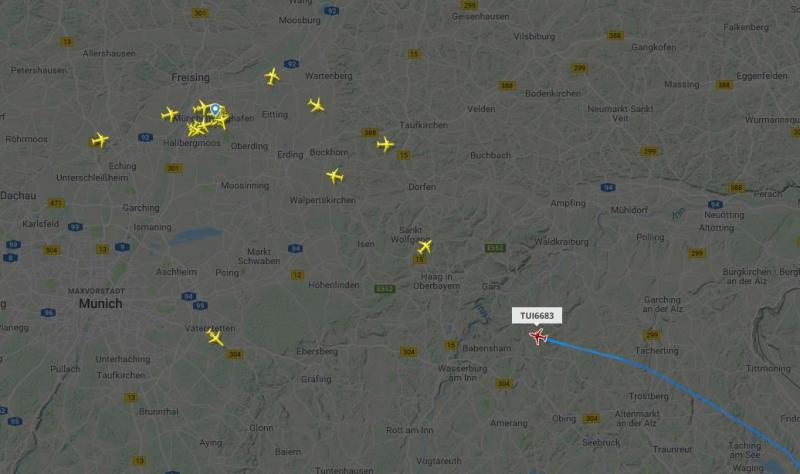Click the Munich city label
800x474 pixels.
point(101,304)
